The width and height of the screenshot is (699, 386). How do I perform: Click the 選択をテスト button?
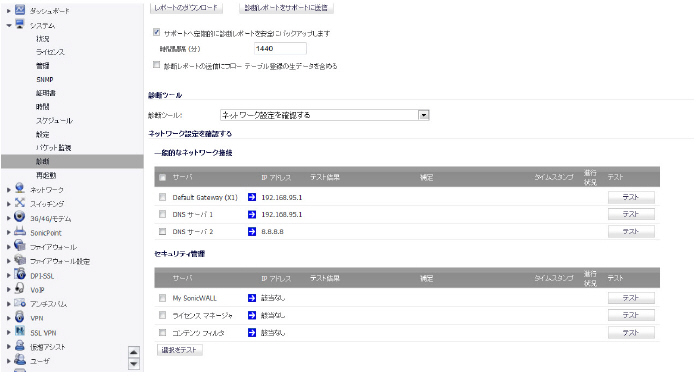coord(179,350)
